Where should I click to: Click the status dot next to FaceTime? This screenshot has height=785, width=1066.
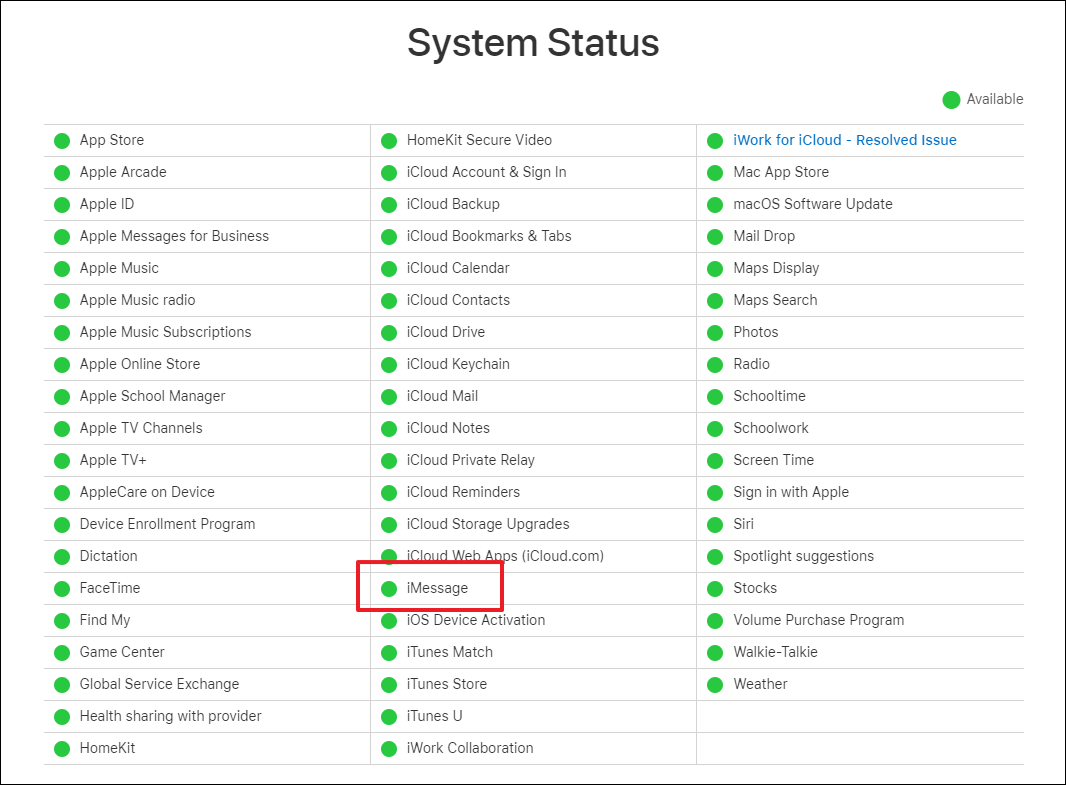point(62,589)
